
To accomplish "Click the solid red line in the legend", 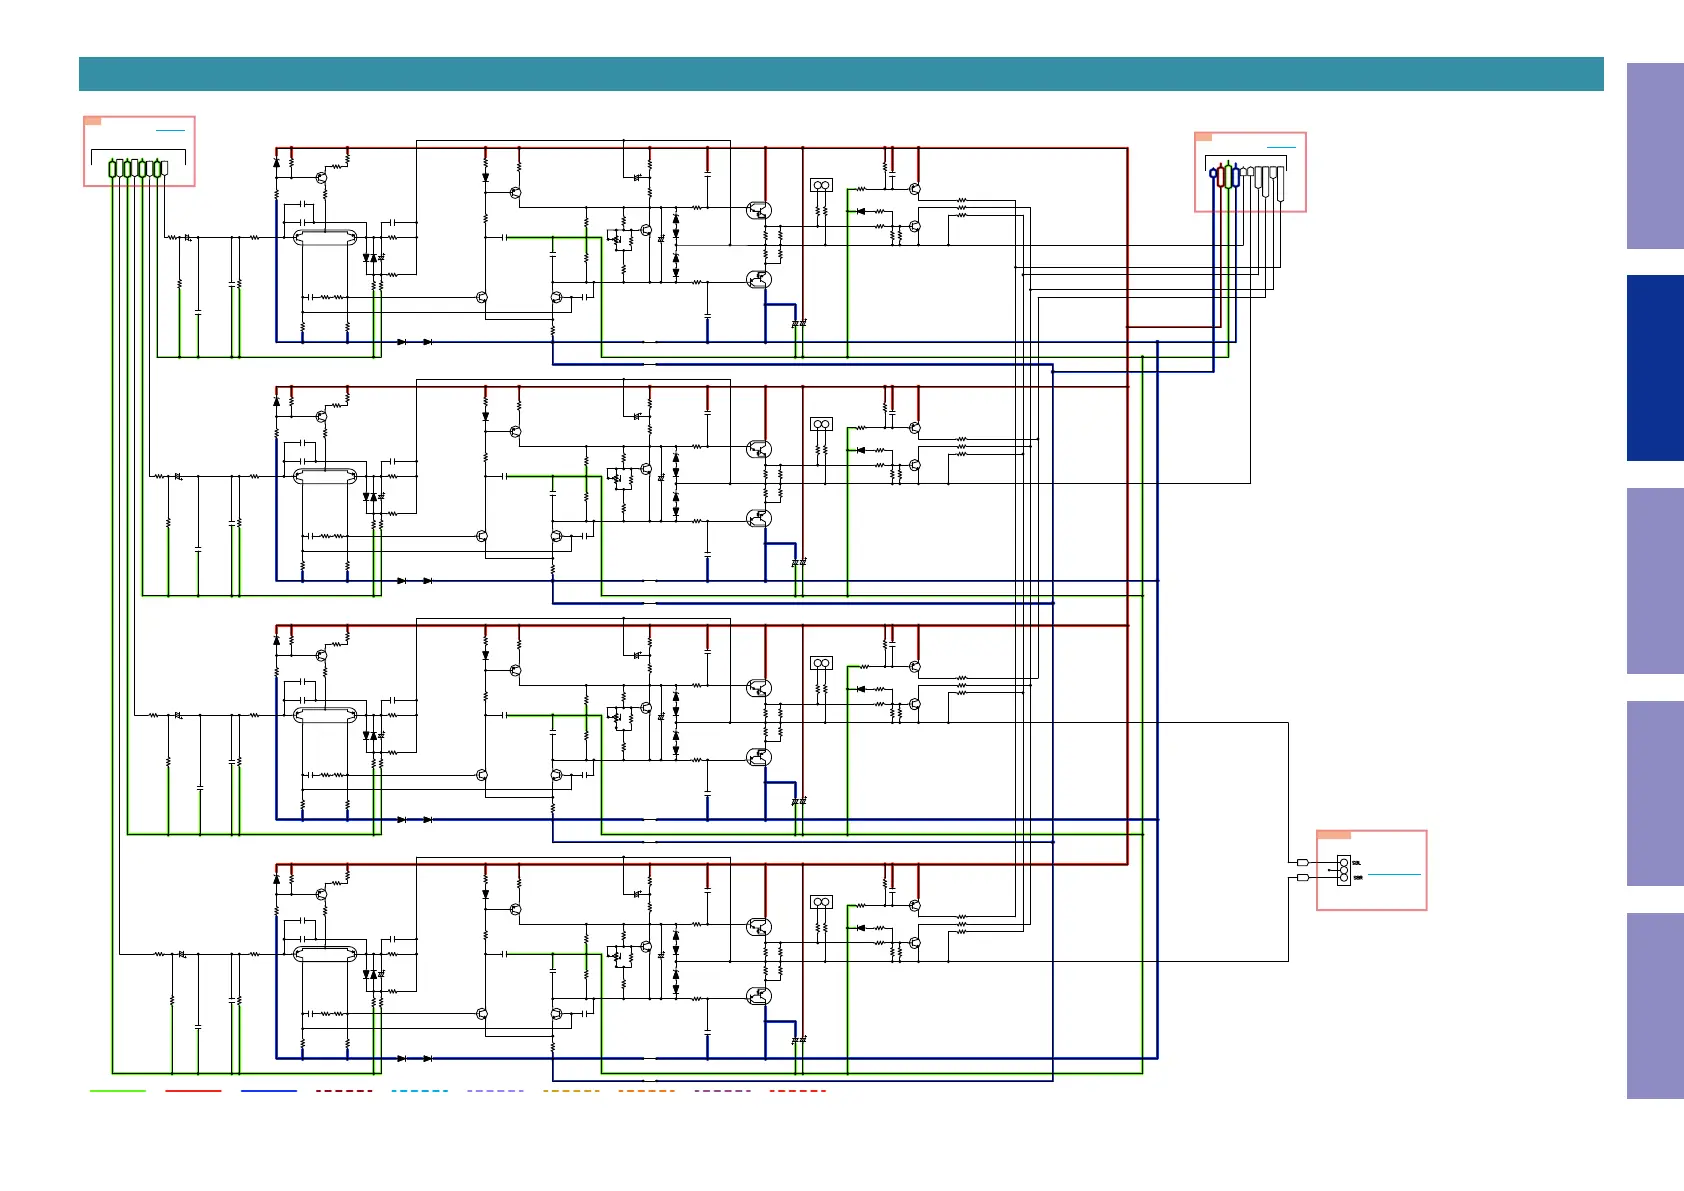I will click(x=193, y=1091).
